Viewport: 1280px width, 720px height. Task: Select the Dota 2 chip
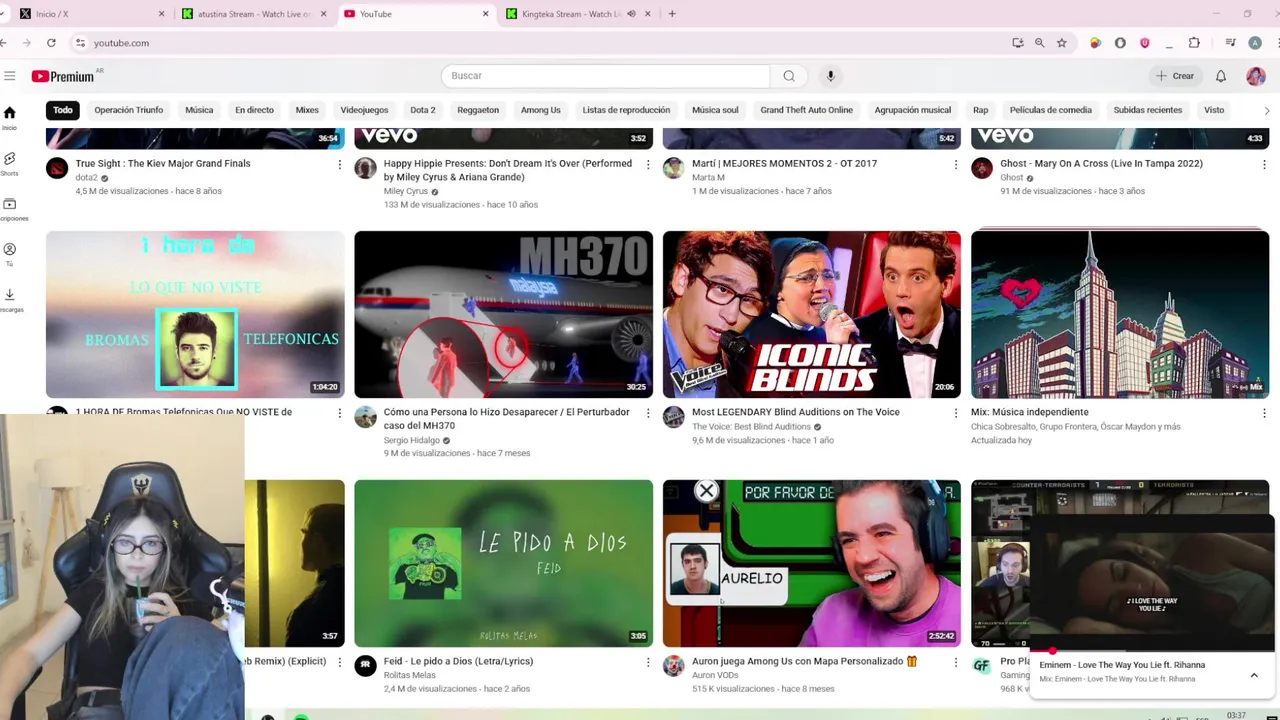point(423,110)
